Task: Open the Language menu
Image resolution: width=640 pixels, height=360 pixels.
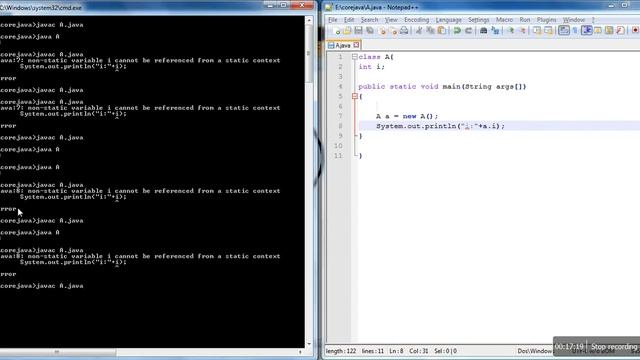Action: pos(449,20)
